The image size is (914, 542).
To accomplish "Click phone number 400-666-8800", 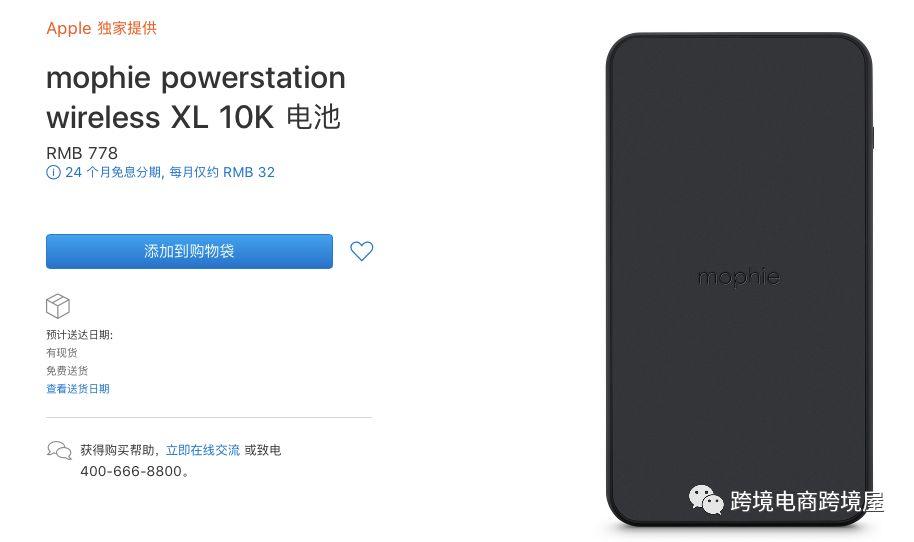I will click(131, 471).
